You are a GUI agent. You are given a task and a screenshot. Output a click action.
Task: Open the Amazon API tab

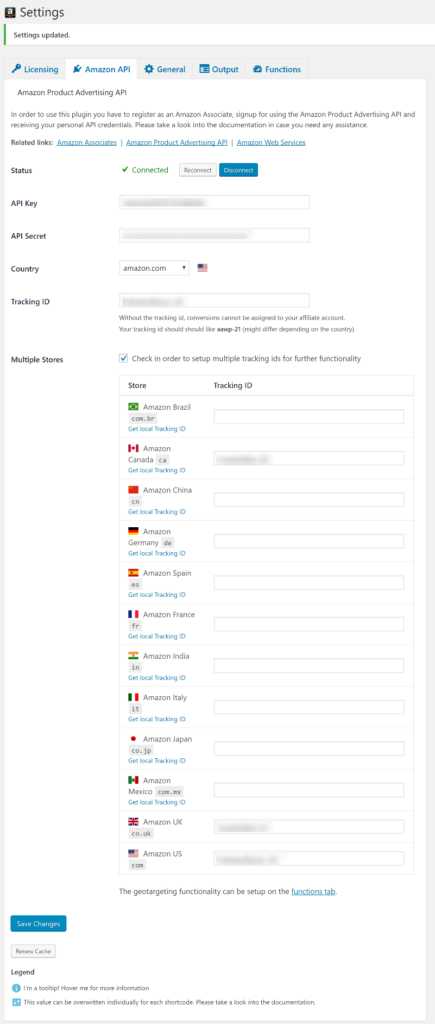point(101,69)
